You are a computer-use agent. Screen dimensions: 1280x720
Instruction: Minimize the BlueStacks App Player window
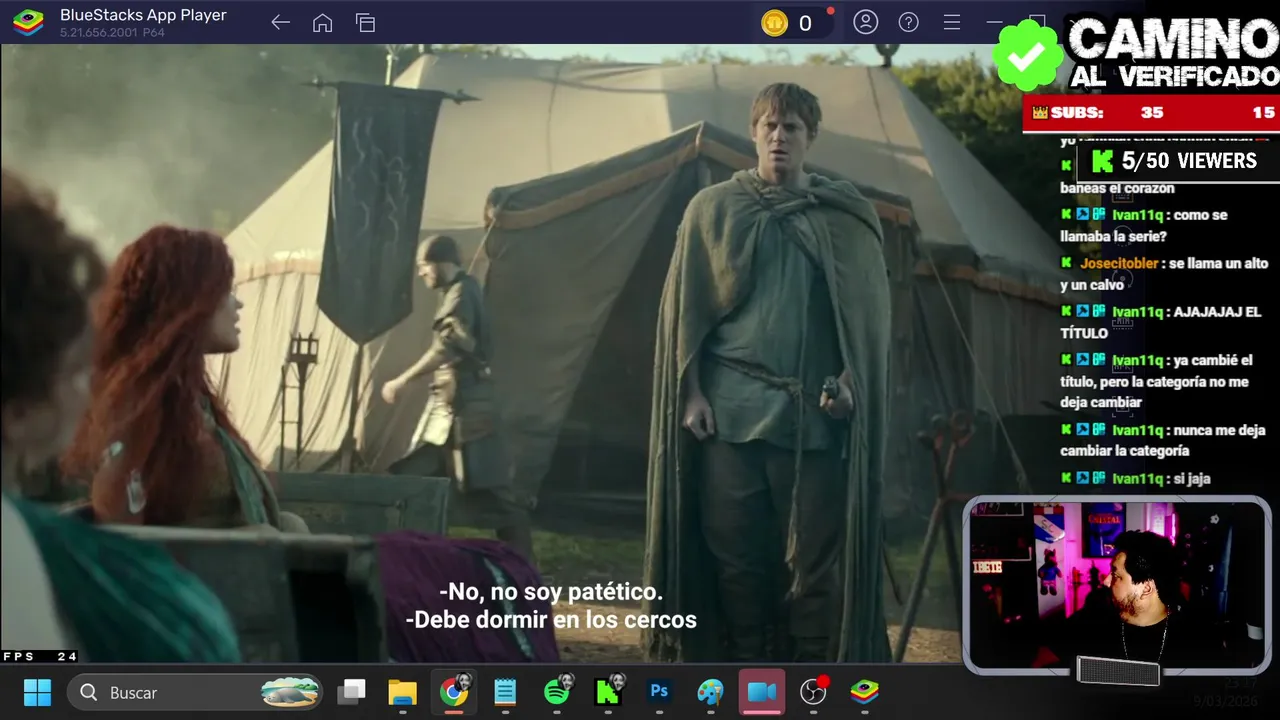(x=994, y=22)
